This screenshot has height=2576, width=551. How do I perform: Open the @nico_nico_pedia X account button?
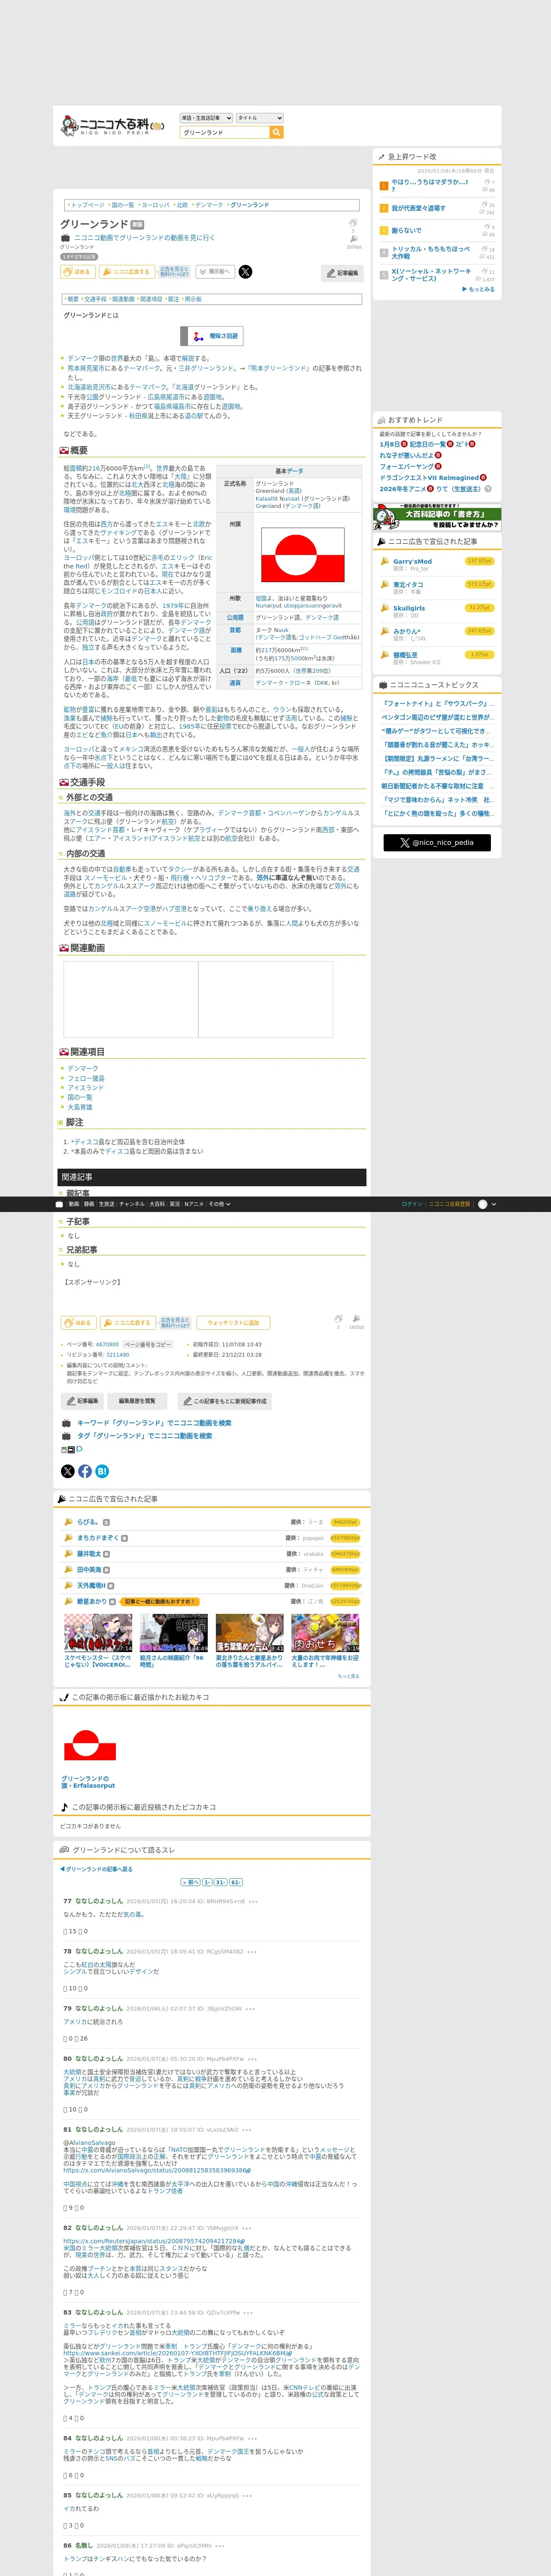pos(437,843)
